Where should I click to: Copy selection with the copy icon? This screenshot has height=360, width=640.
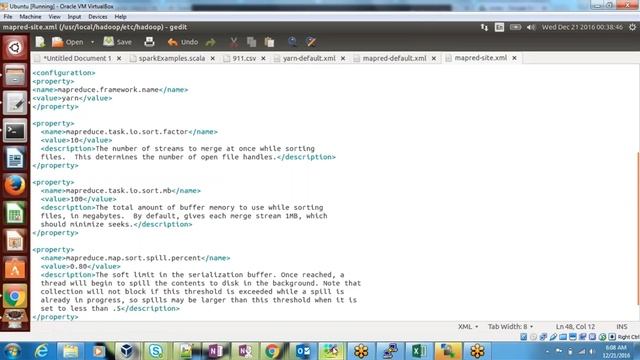point(251,42)
